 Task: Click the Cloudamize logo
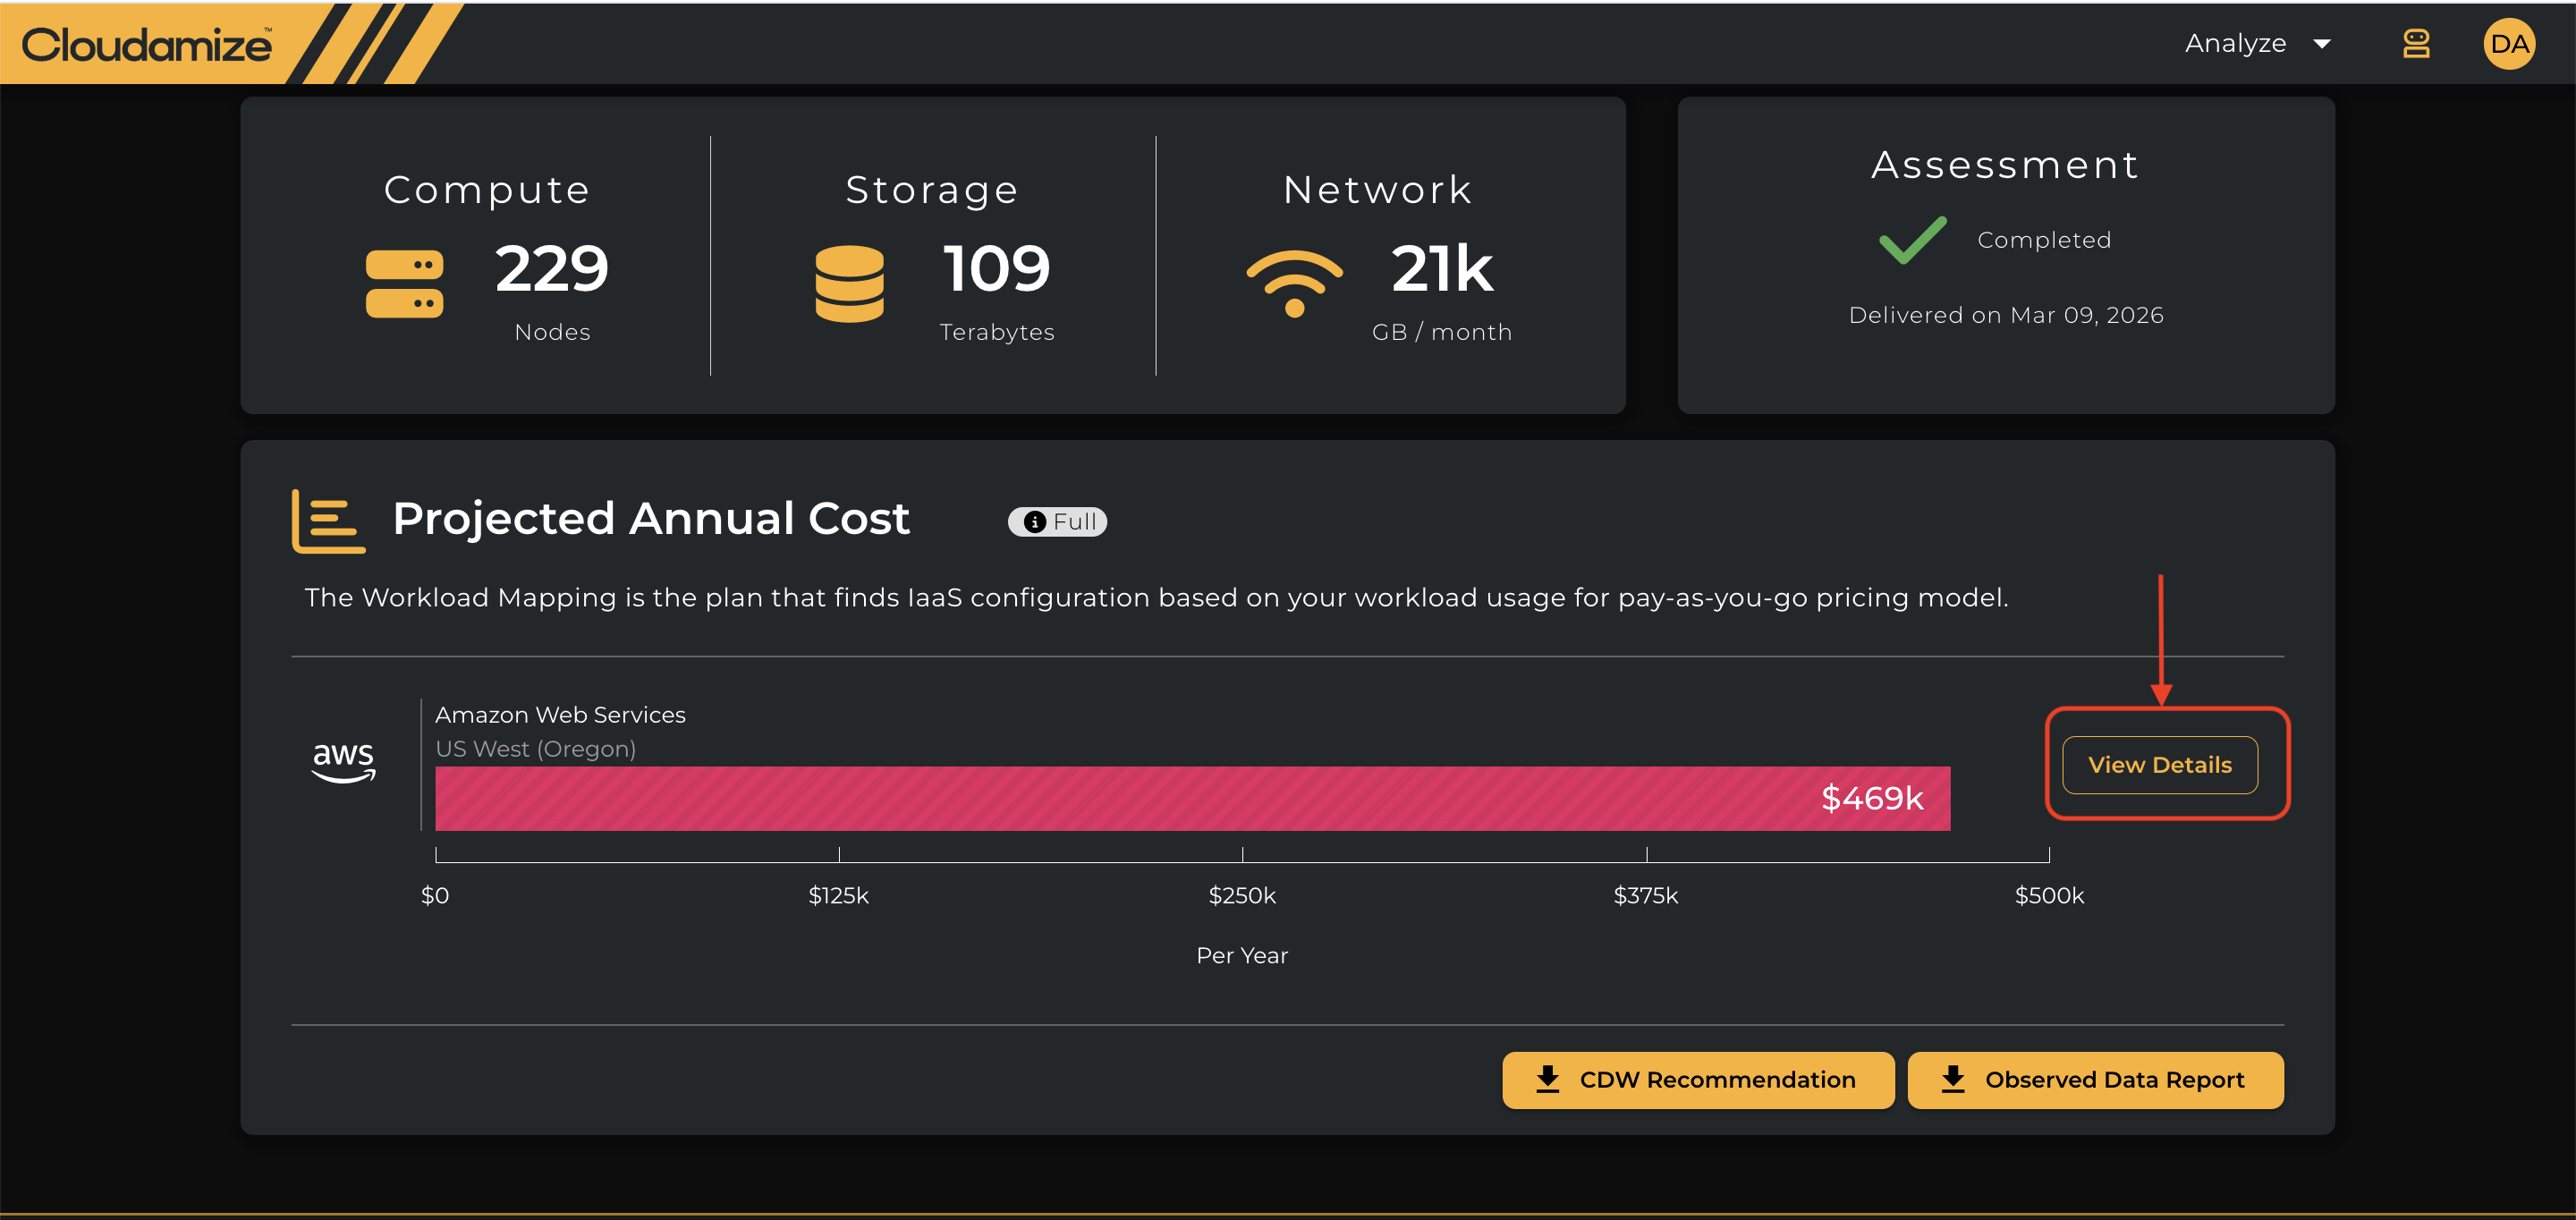[147, 45]
